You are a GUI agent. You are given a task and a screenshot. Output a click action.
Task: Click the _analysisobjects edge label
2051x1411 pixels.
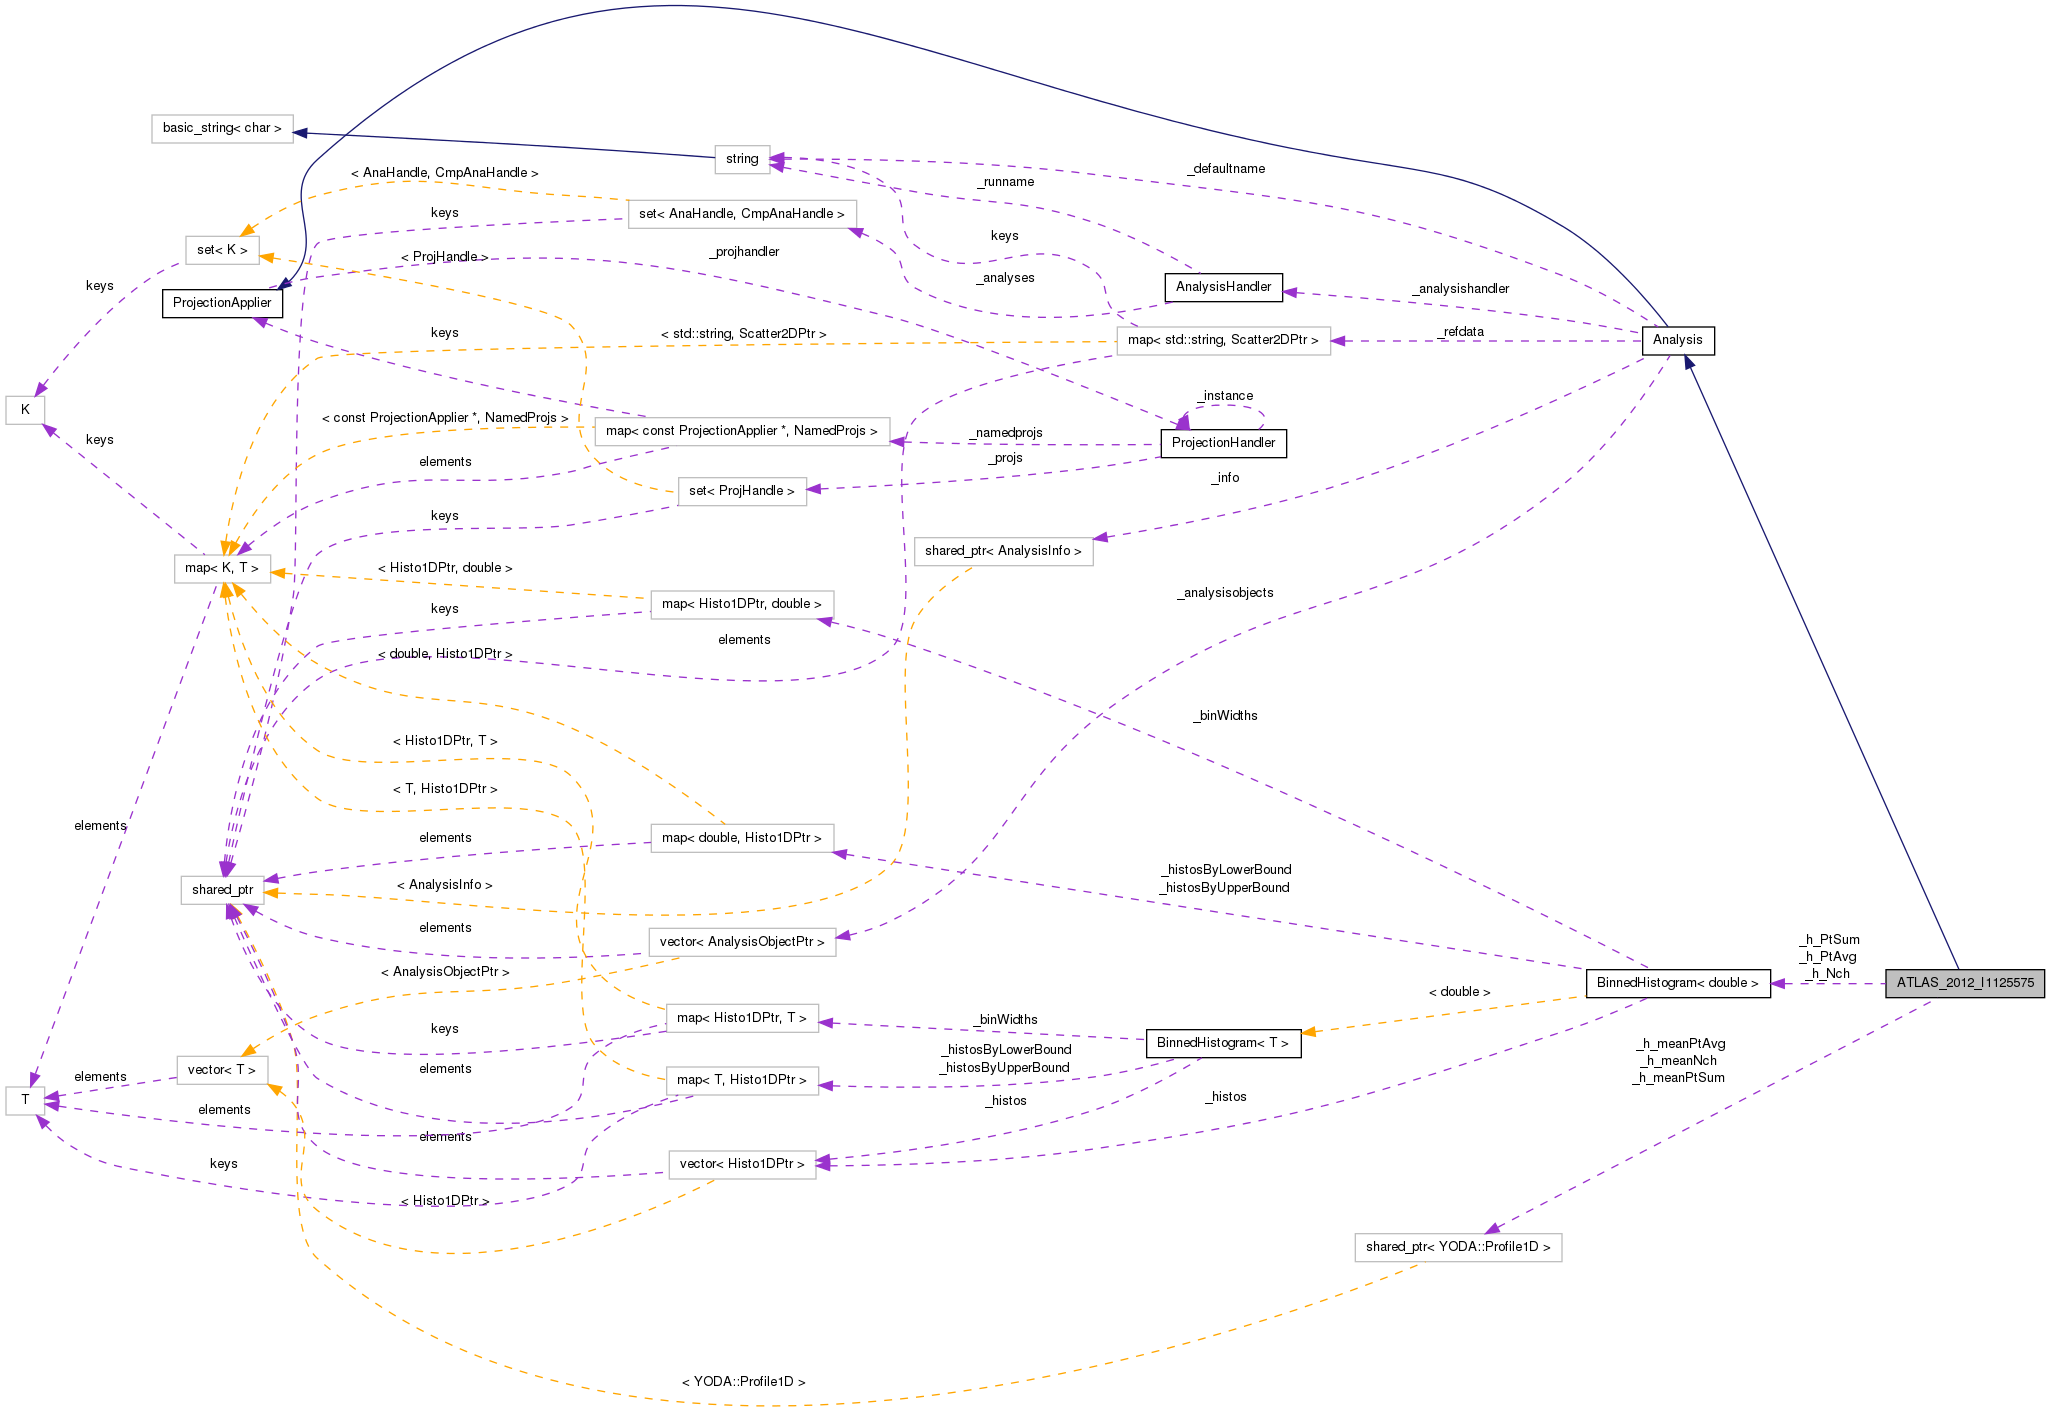tap(1225, 593)
